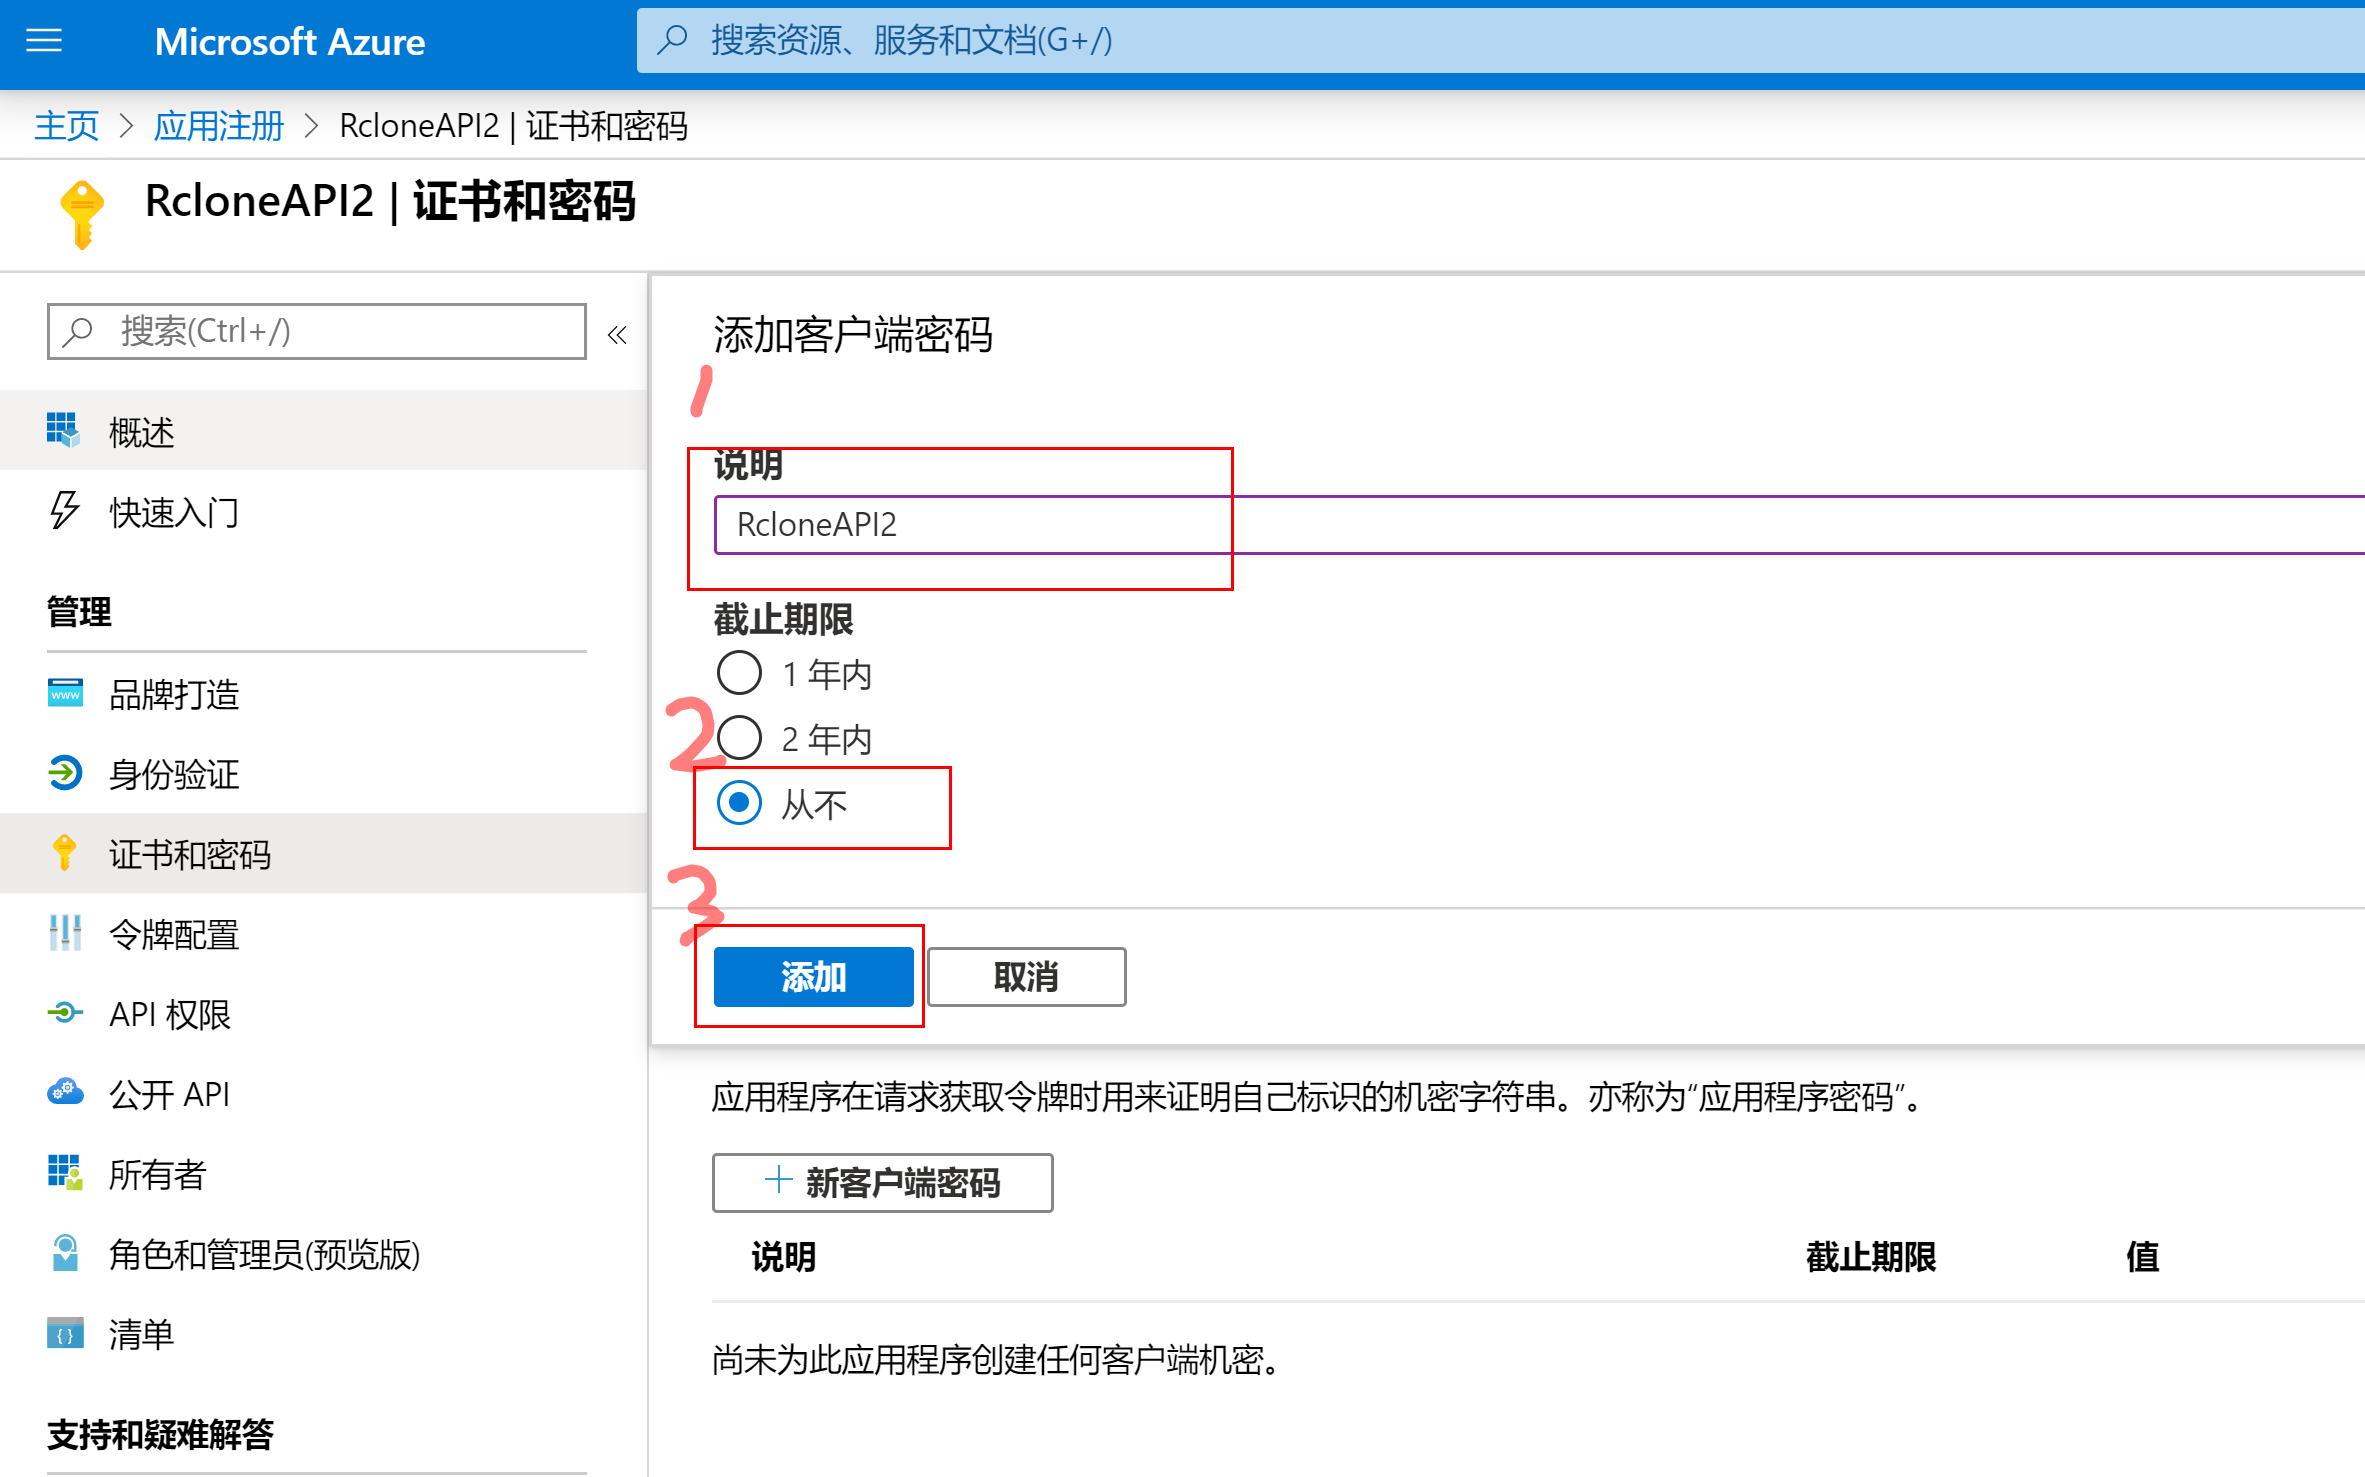This screenshot has width=2365, height=1477.
Task: Open the hamburger portal menu
Action: pos(44,41)
